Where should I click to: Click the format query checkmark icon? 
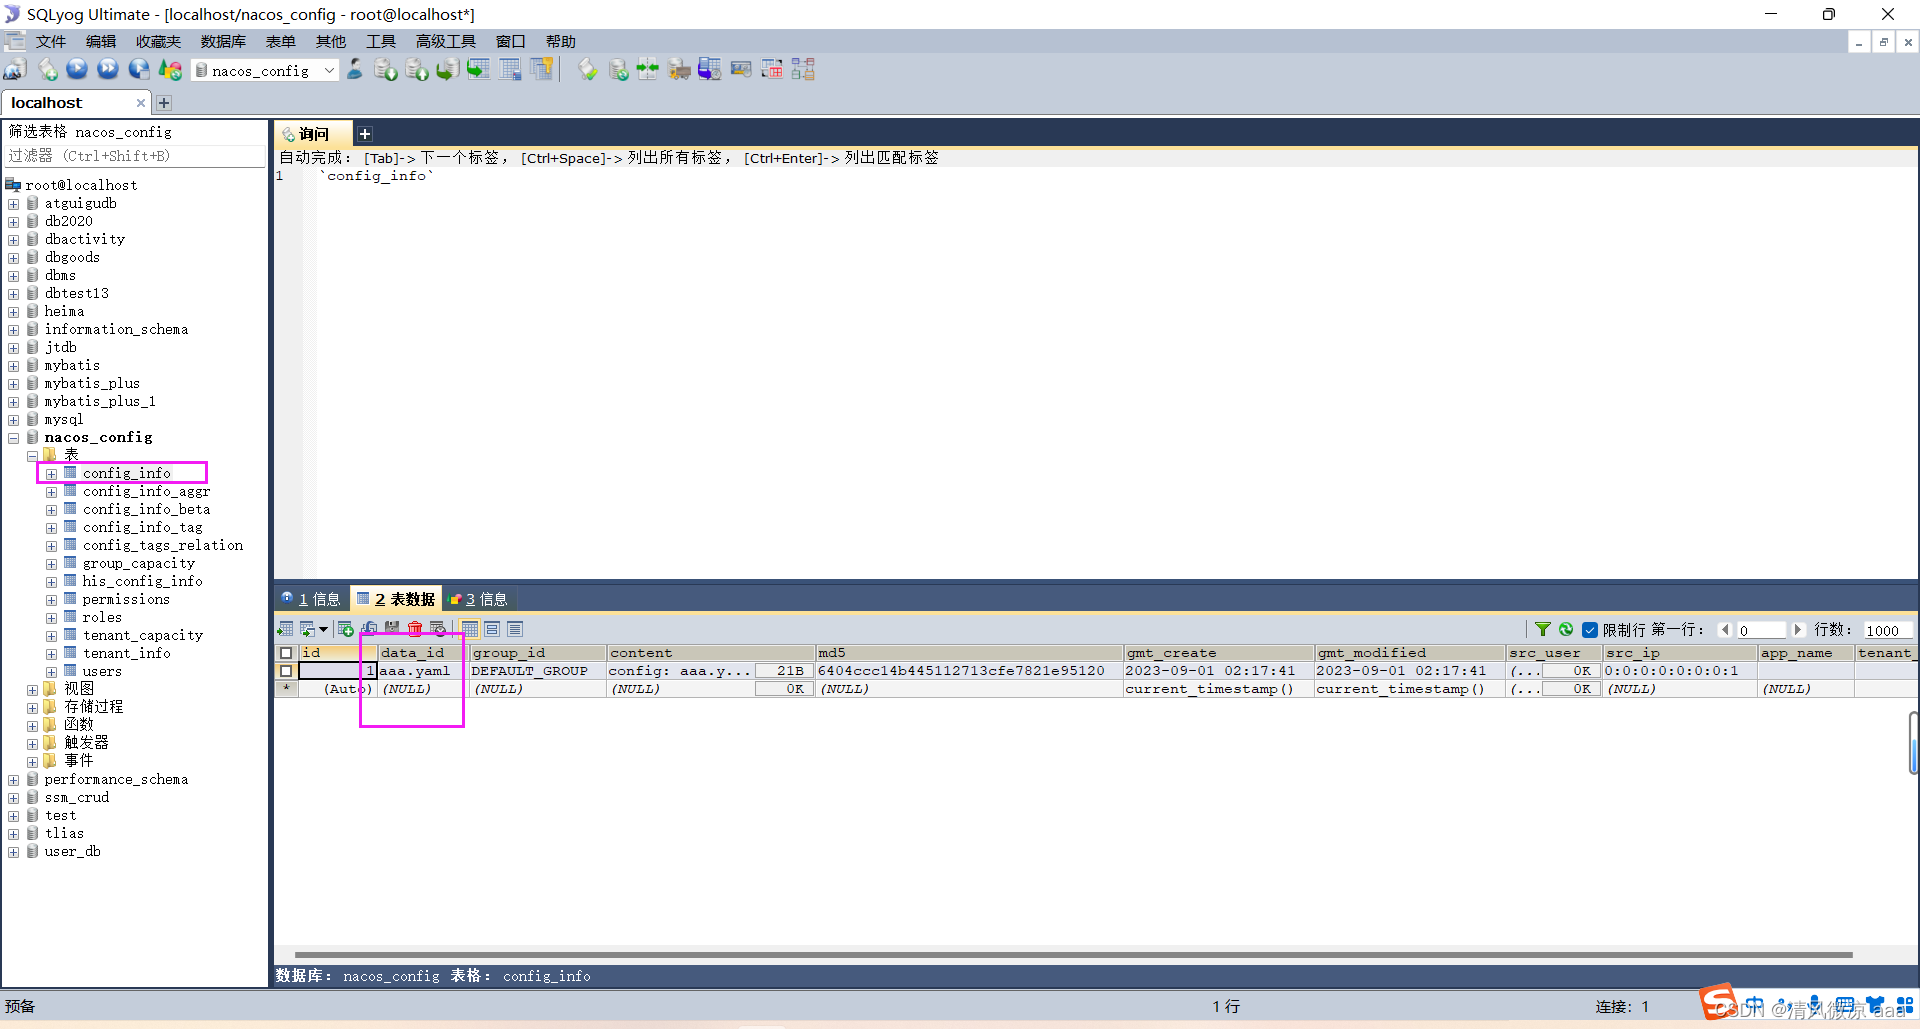tap(588, 69)
